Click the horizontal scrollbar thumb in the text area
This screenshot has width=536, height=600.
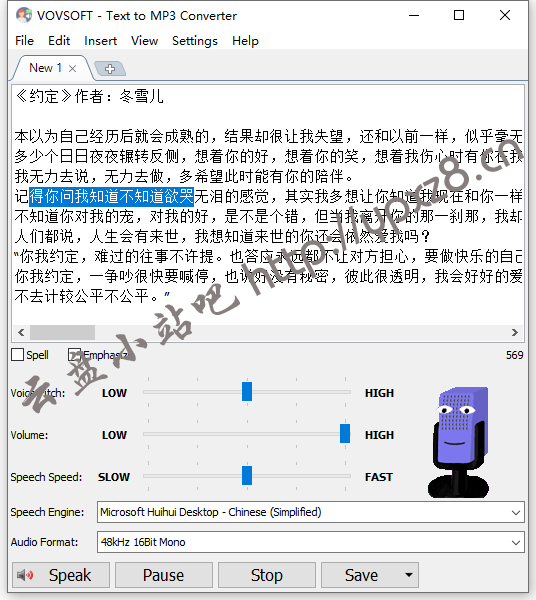tap(62, 333)
